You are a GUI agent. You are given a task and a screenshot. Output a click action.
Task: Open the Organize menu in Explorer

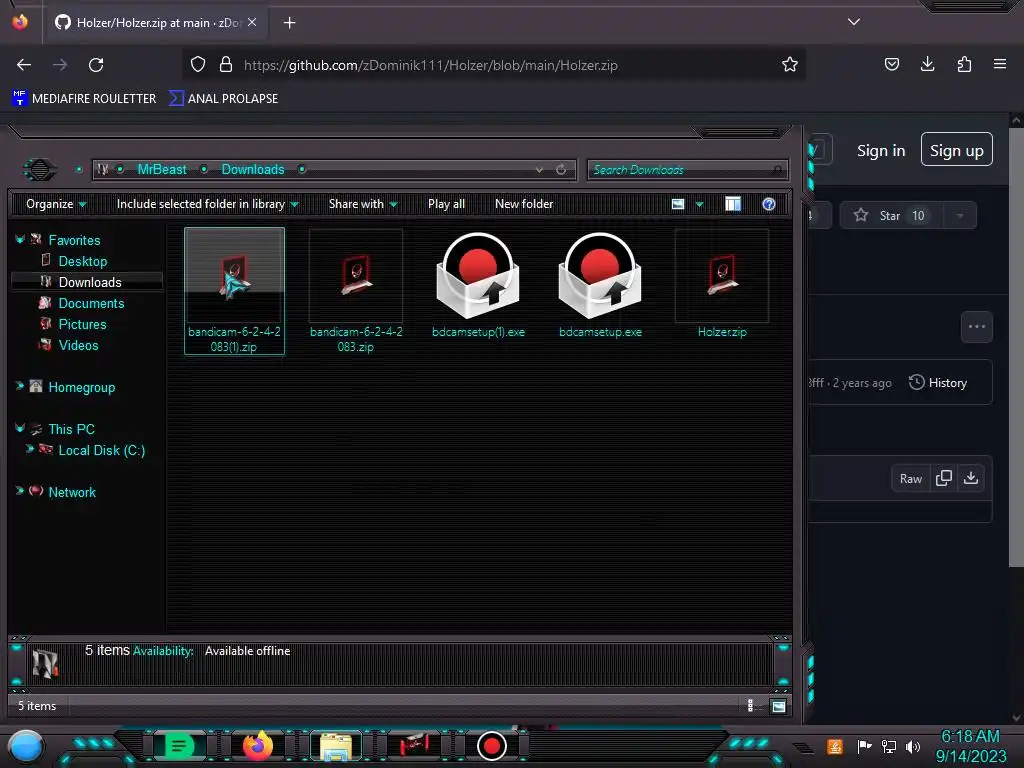(x=56, y=204)
